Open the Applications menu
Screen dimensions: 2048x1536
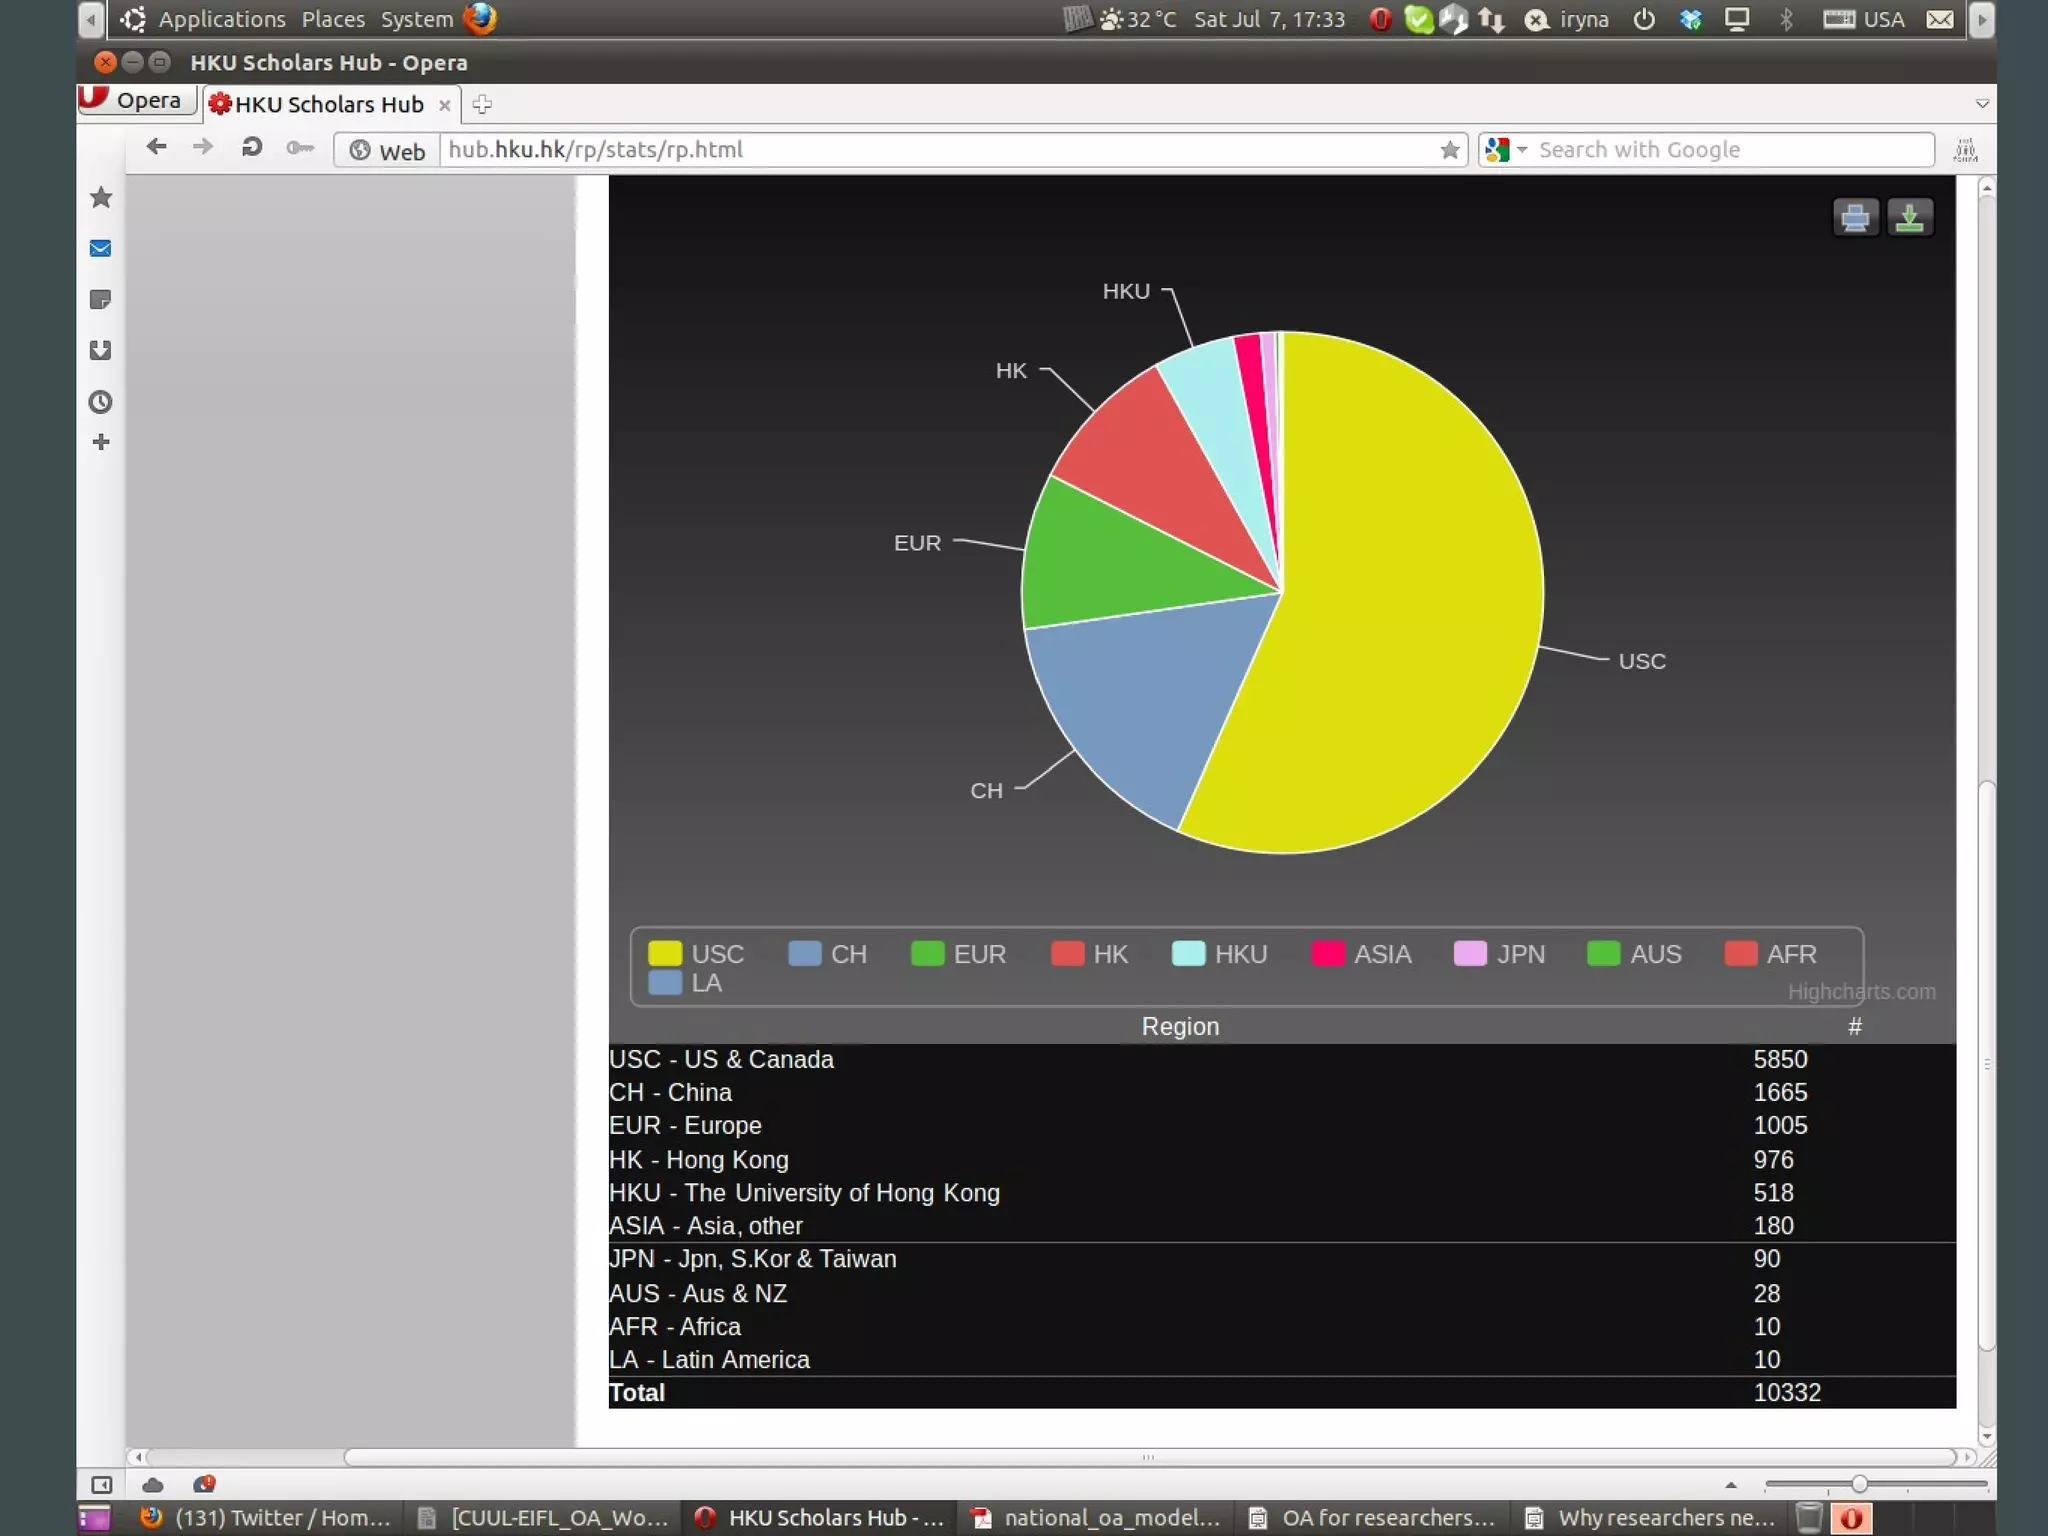point(221,19)
